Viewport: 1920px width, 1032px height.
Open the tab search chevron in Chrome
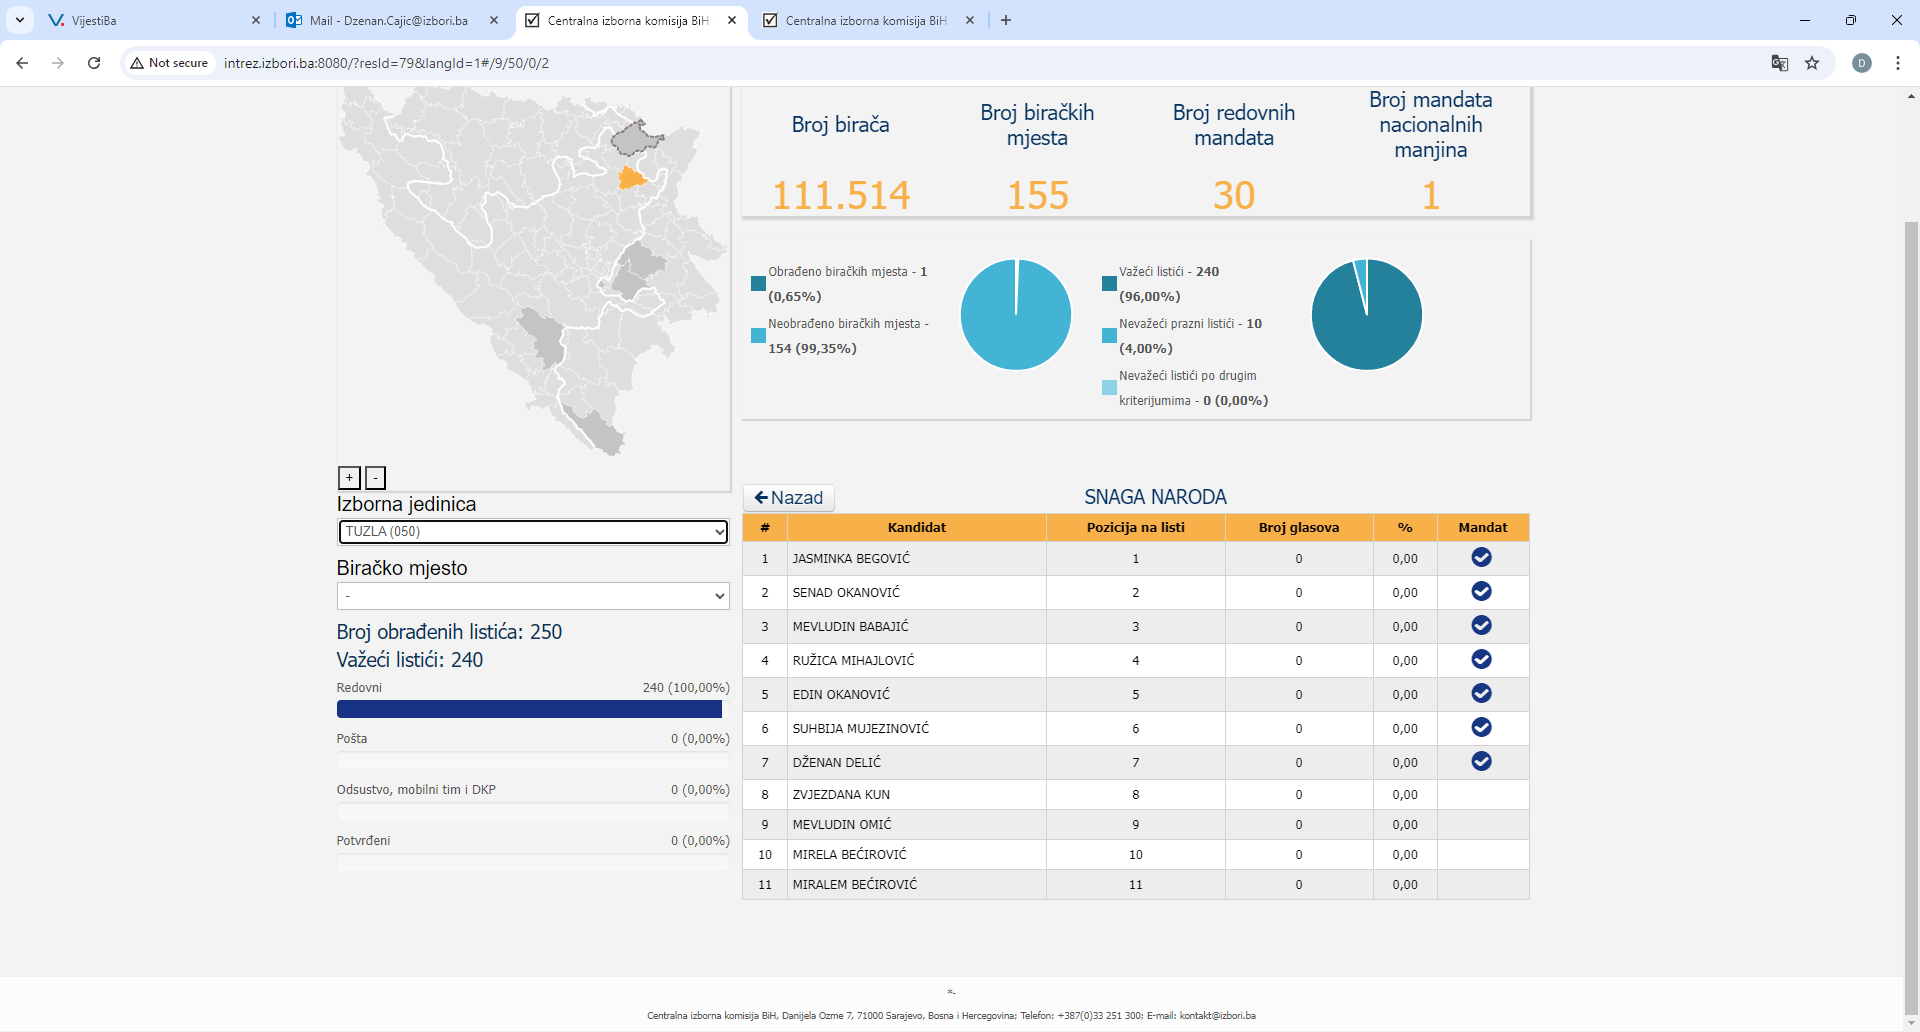tap(20, 20)
